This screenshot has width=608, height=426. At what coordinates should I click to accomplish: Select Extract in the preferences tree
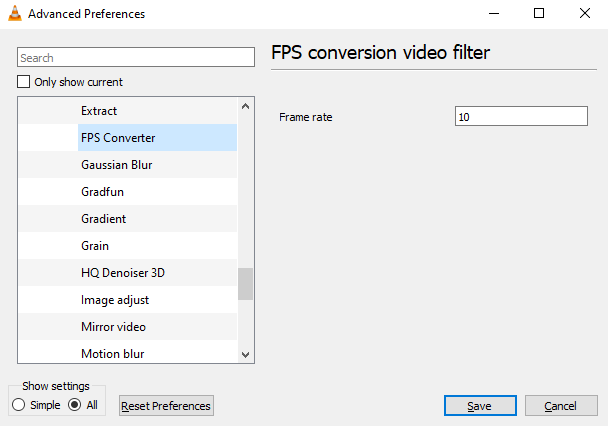pyautogui.click(x=99, y=111)
